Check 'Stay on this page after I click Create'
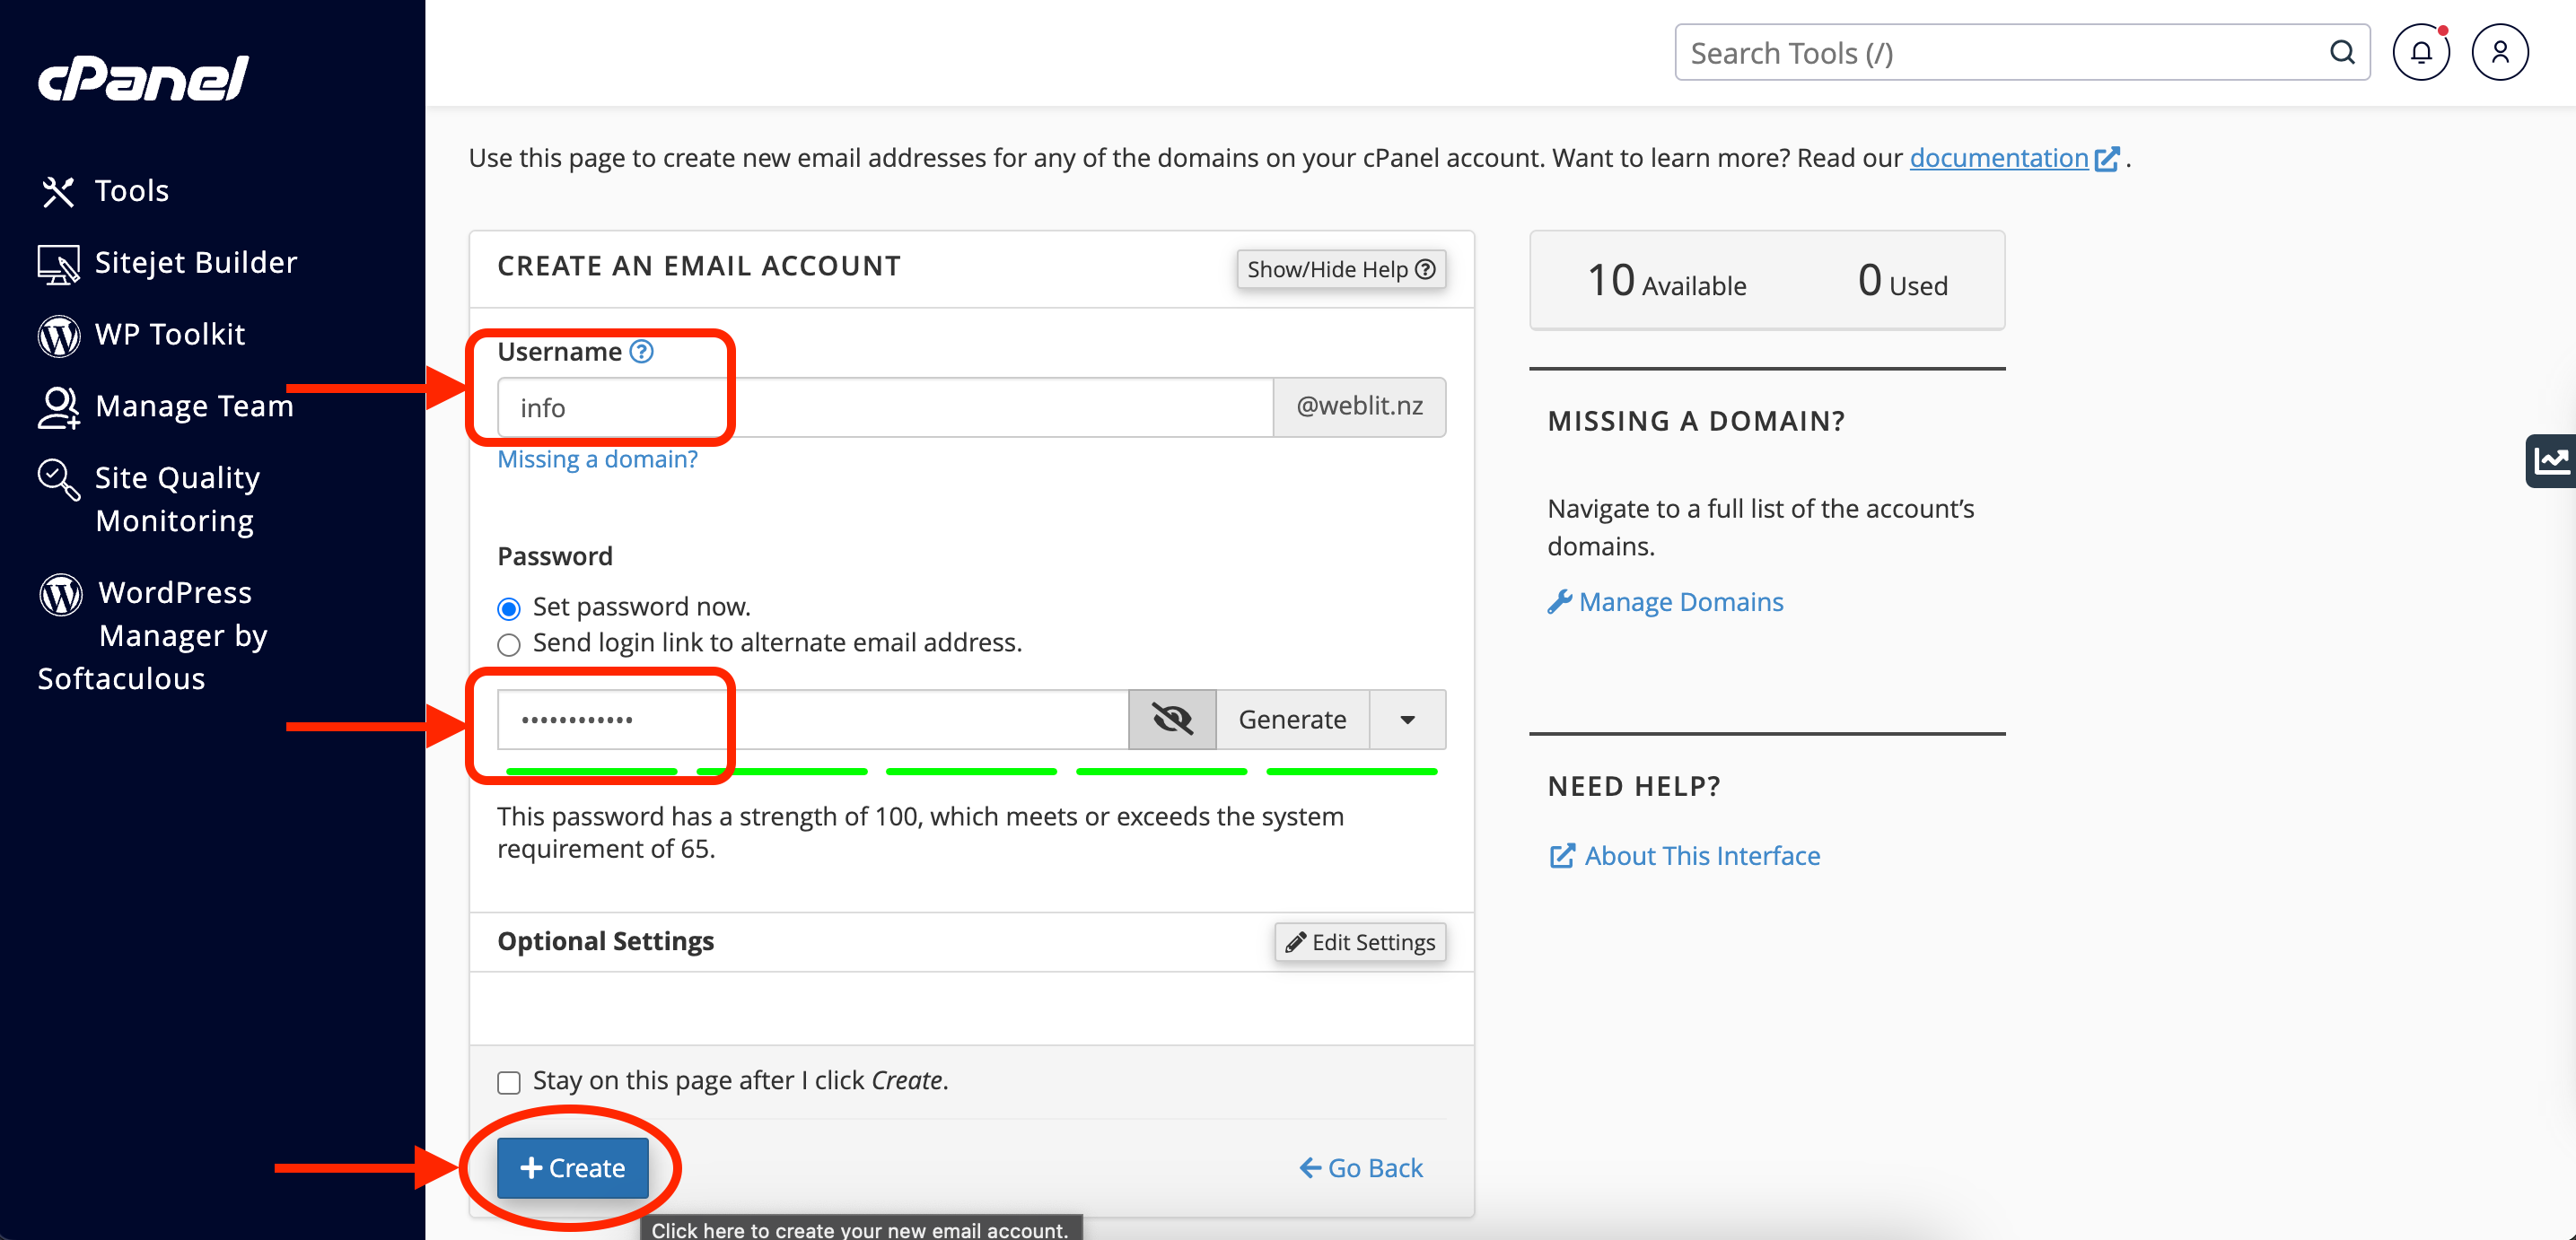The height and width of the screenshot is (1240, 2576). click(509, 1082)
